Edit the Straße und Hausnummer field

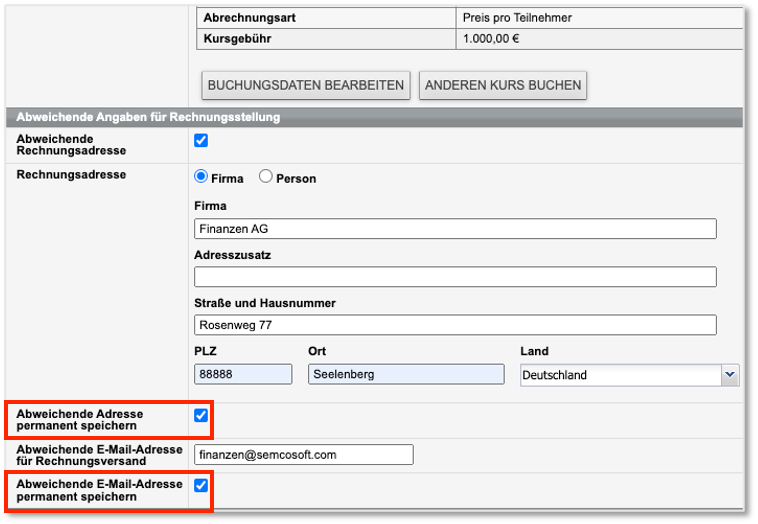pyautogui.click(x=455, y=325)
